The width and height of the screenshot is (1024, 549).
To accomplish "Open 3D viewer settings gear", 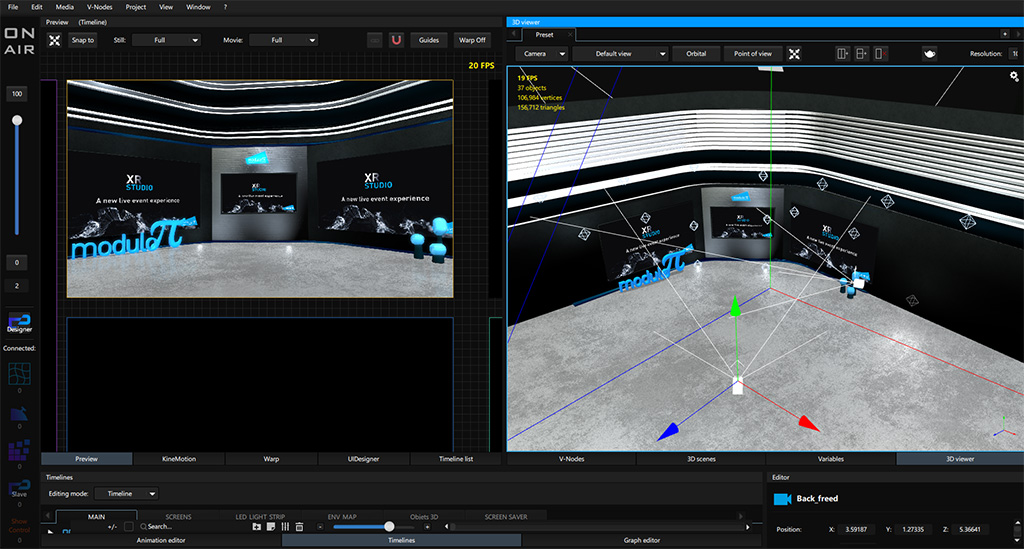I will click(x=1014, y=76).
